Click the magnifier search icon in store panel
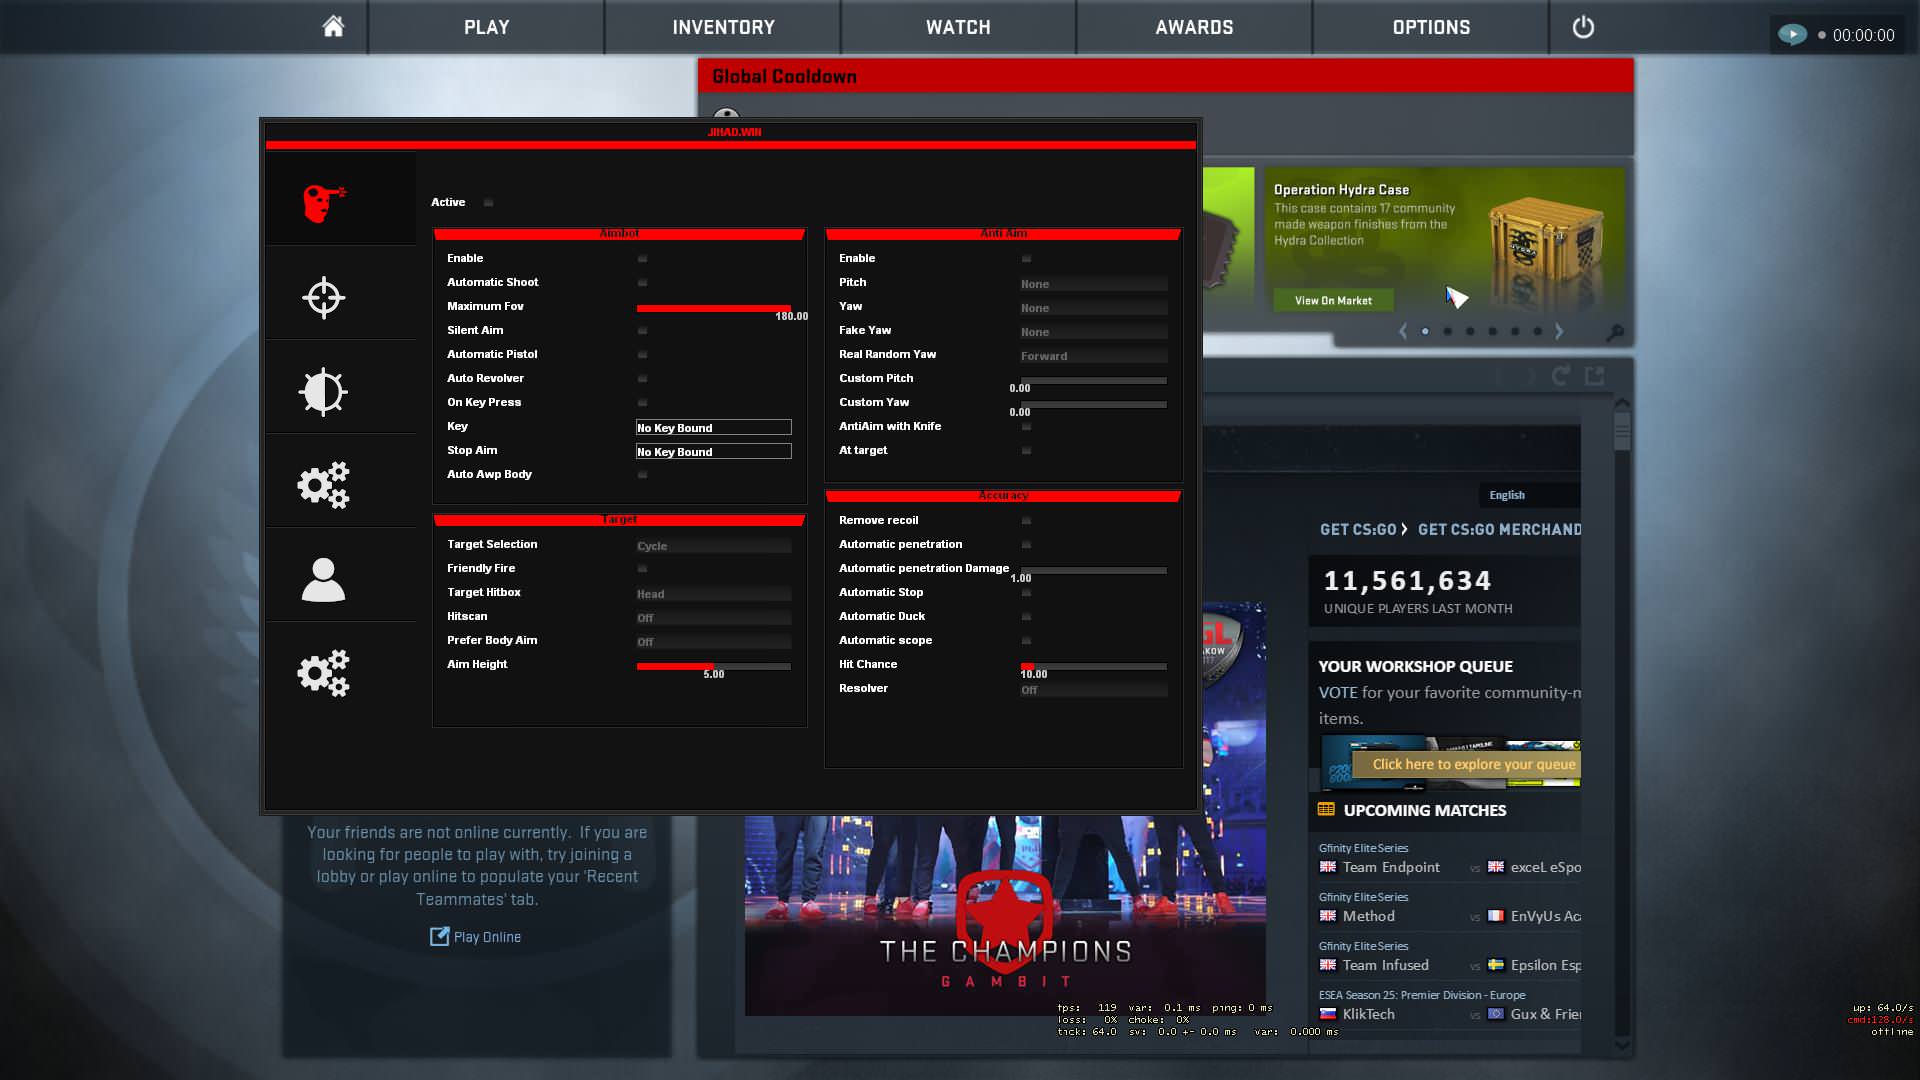1920x1080 pixels. [x=1614, y=333]
